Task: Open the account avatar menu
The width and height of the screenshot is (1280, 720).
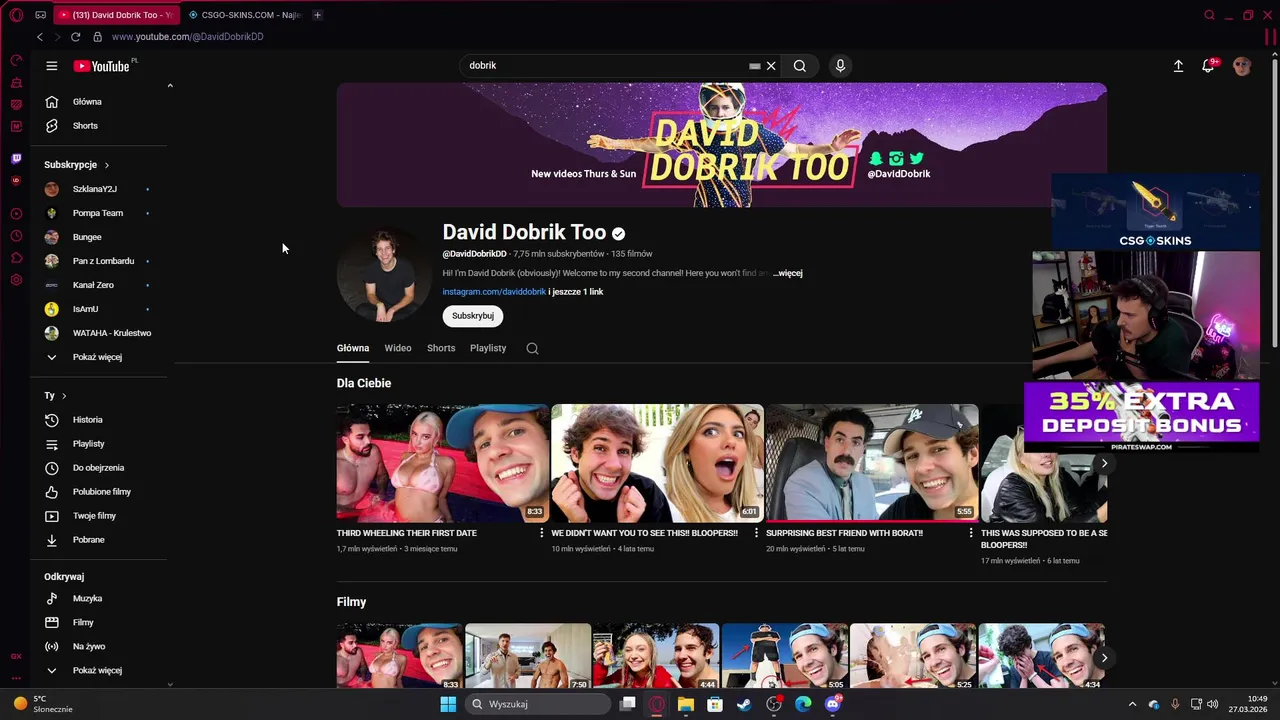Action: tap(1242, 66)
